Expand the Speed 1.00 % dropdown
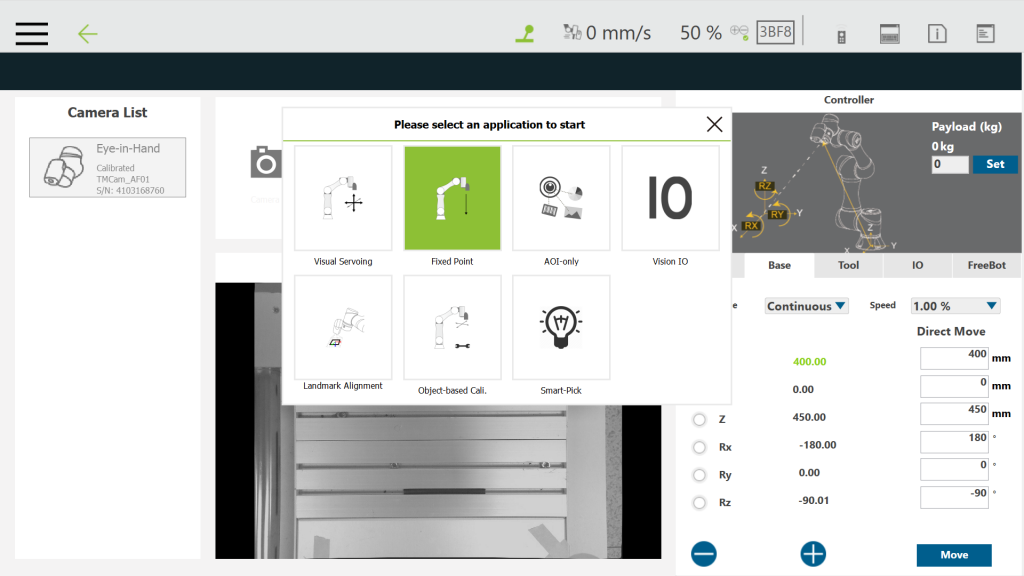Viewport: 1024px width, 576px height. (955, 306)
